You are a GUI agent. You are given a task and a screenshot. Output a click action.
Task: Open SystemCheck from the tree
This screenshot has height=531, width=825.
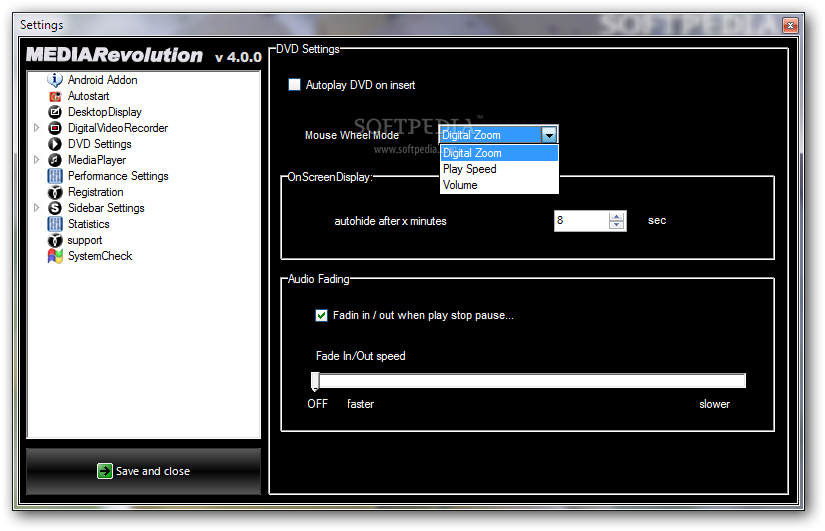tap(100, 256)
